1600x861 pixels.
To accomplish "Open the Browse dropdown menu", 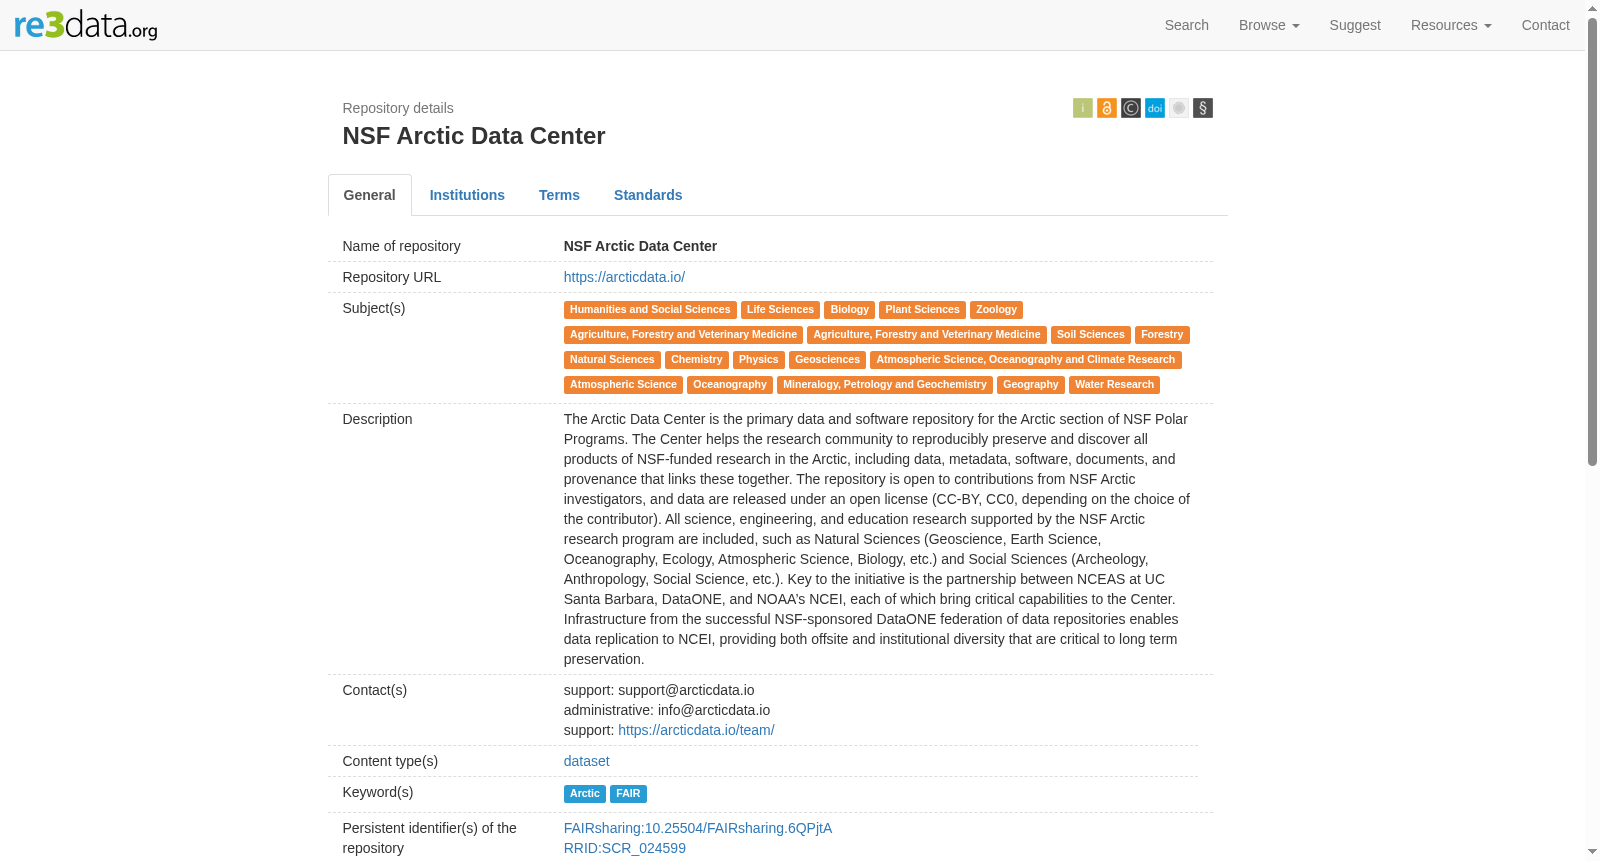I will (1268, 25).
